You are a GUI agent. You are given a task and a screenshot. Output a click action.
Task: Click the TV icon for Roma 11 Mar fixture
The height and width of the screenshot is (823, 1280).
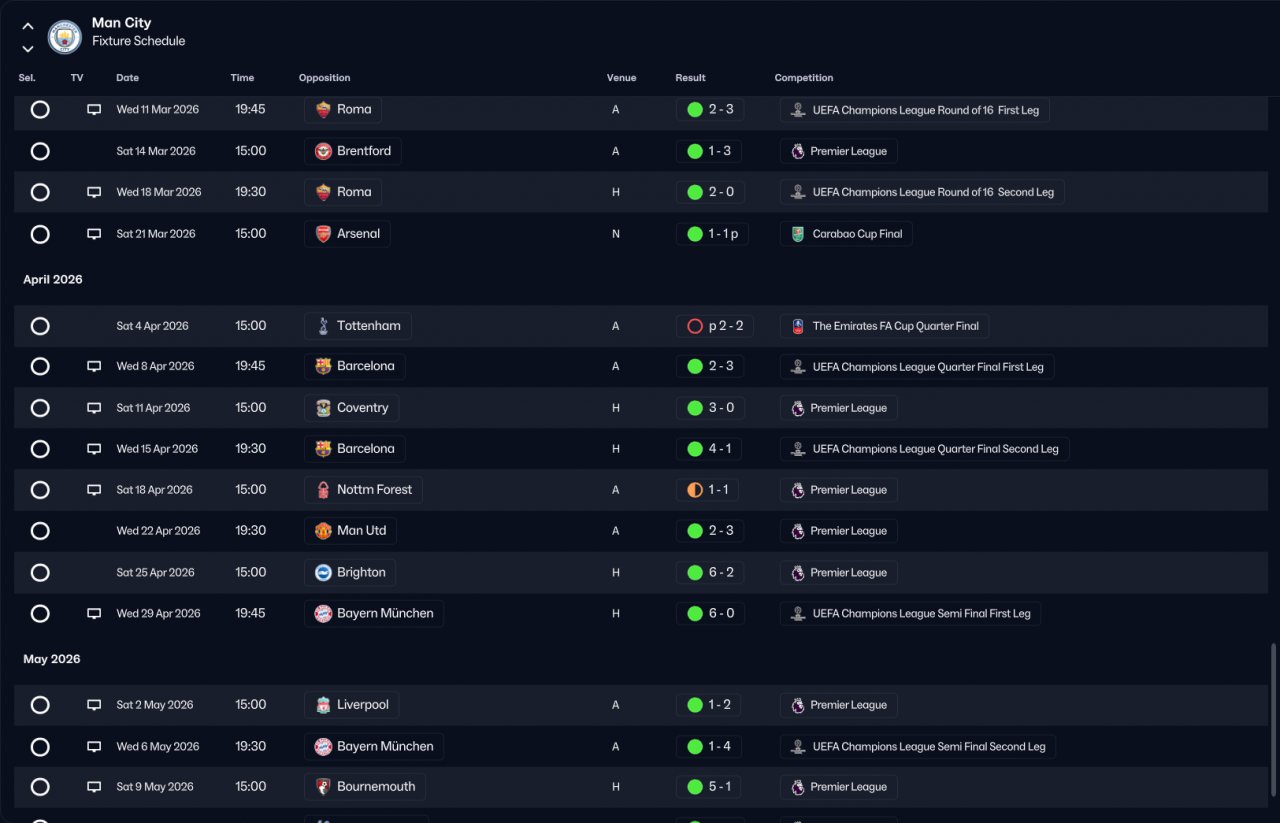(x=94, y=110)
